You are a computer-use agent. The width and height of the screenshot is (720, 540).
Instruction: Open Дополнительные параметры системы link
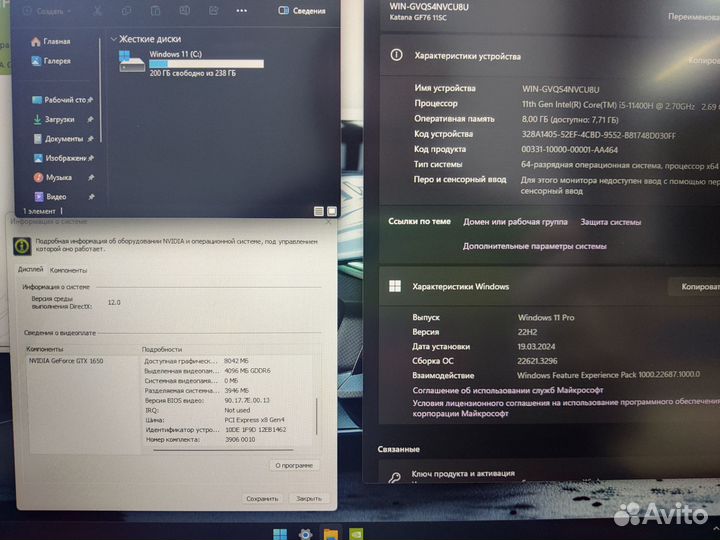tap(534, 246)
